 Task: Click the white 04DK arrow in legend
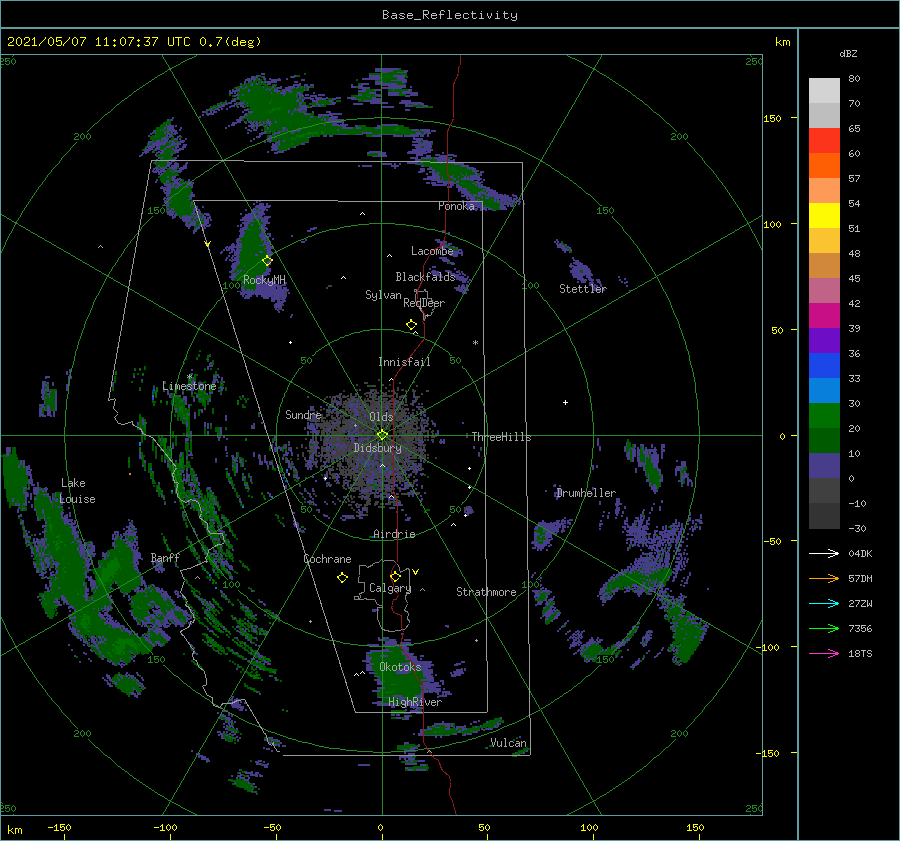(824, 553)
